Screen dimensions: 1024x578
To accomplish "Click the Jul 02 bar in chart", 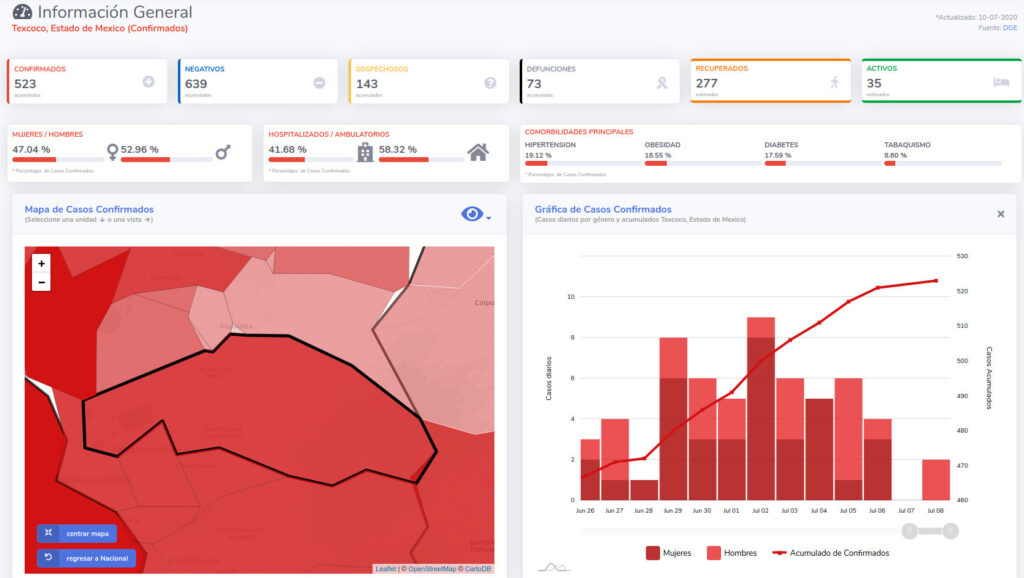I will pyautogui.click(x=761, y=410).
